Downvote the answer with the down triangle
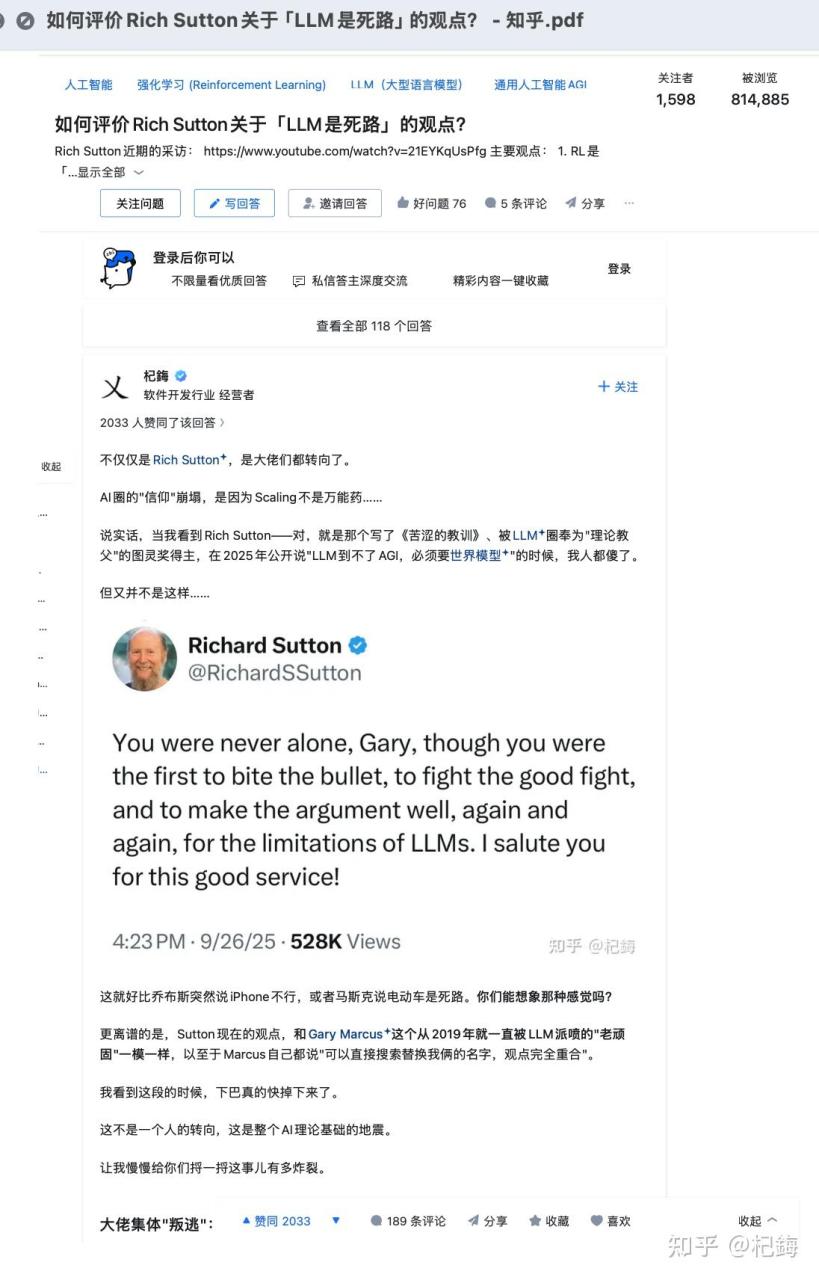The image size is (819, 1280). click(x=336, y=1221)
